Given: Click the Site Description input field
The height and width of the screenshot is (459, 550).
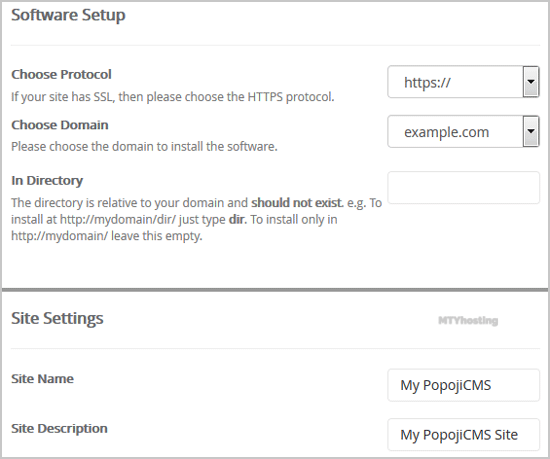Looking at the screenshot, I should point(463,434).
